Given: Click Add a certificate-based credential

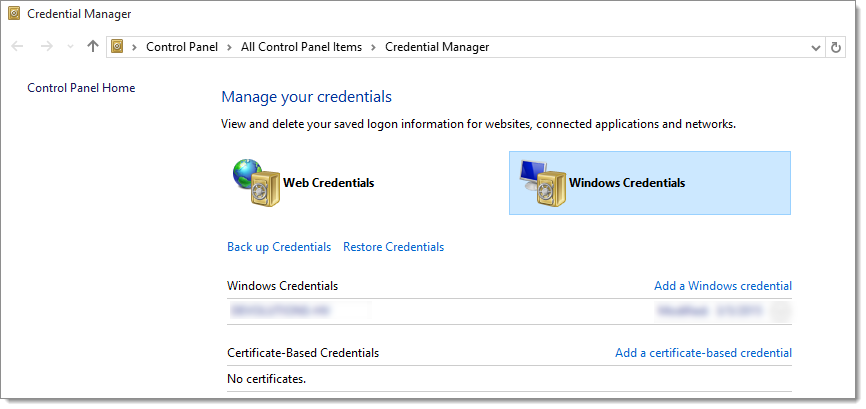Looking at the screenshot, I should 704,353.
